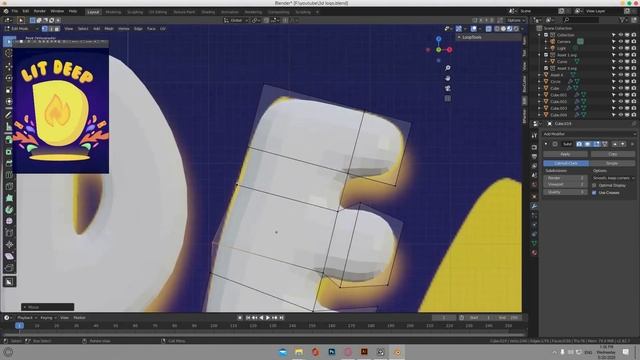
Task: Select the Scale tool in the left toolbar
Action: pyautogui.click(x=9, y=90)
